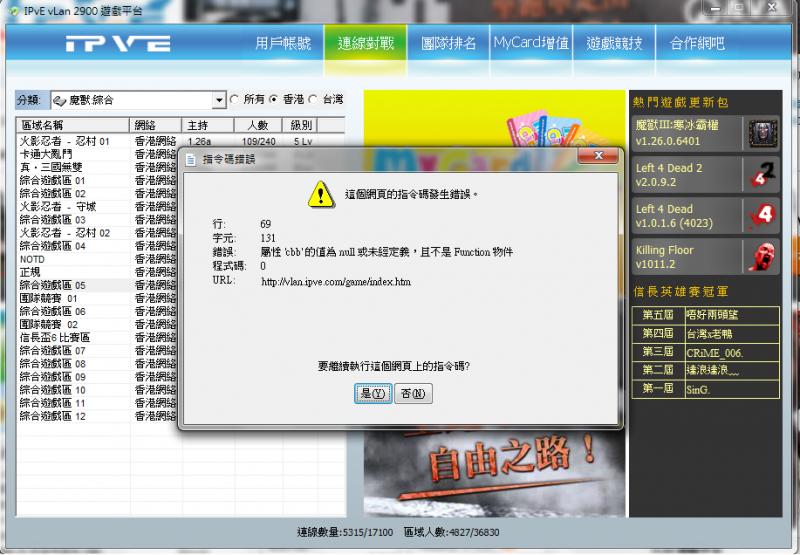Sort by the 級別 column header

(301, 125)
